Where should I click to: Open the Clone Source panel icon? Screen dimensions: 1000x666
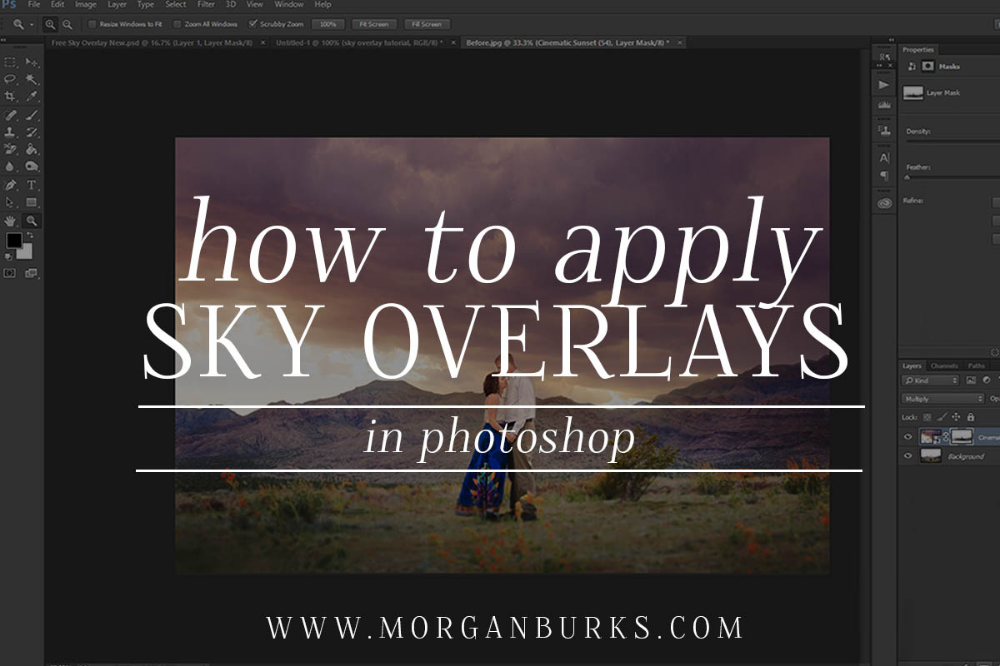coord(883,131)
